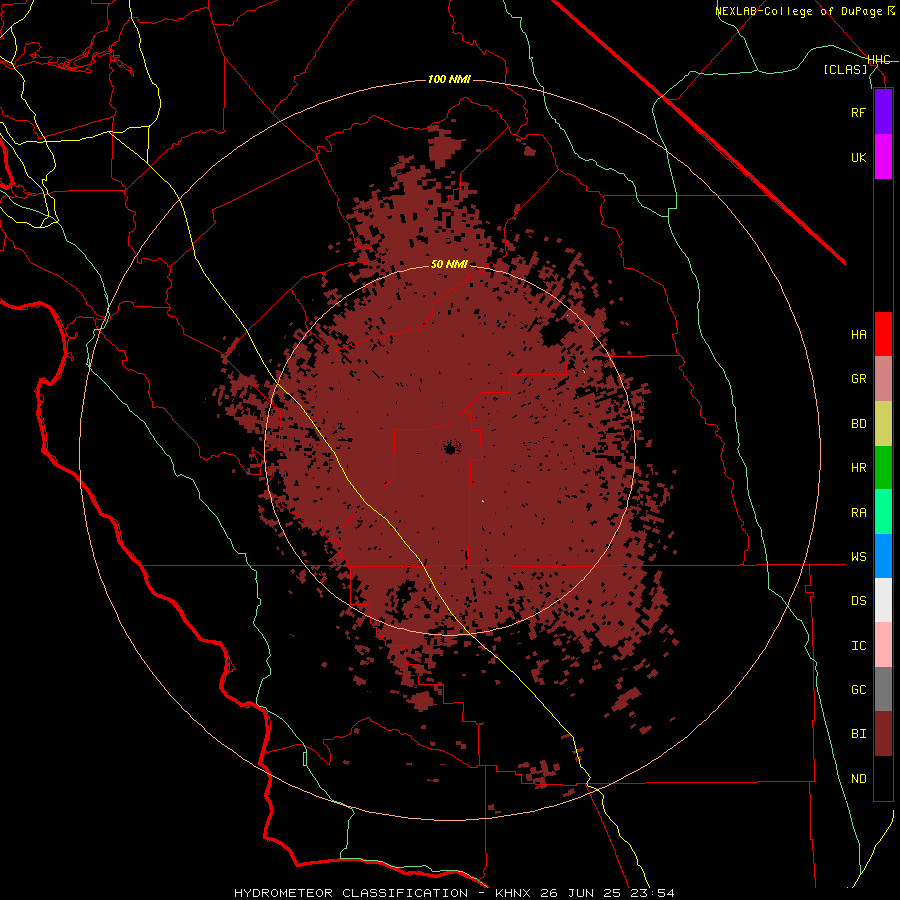The image size is (900, 900).
Task: Click the 100 NMI range ring label
Action: tap(449, 79)
